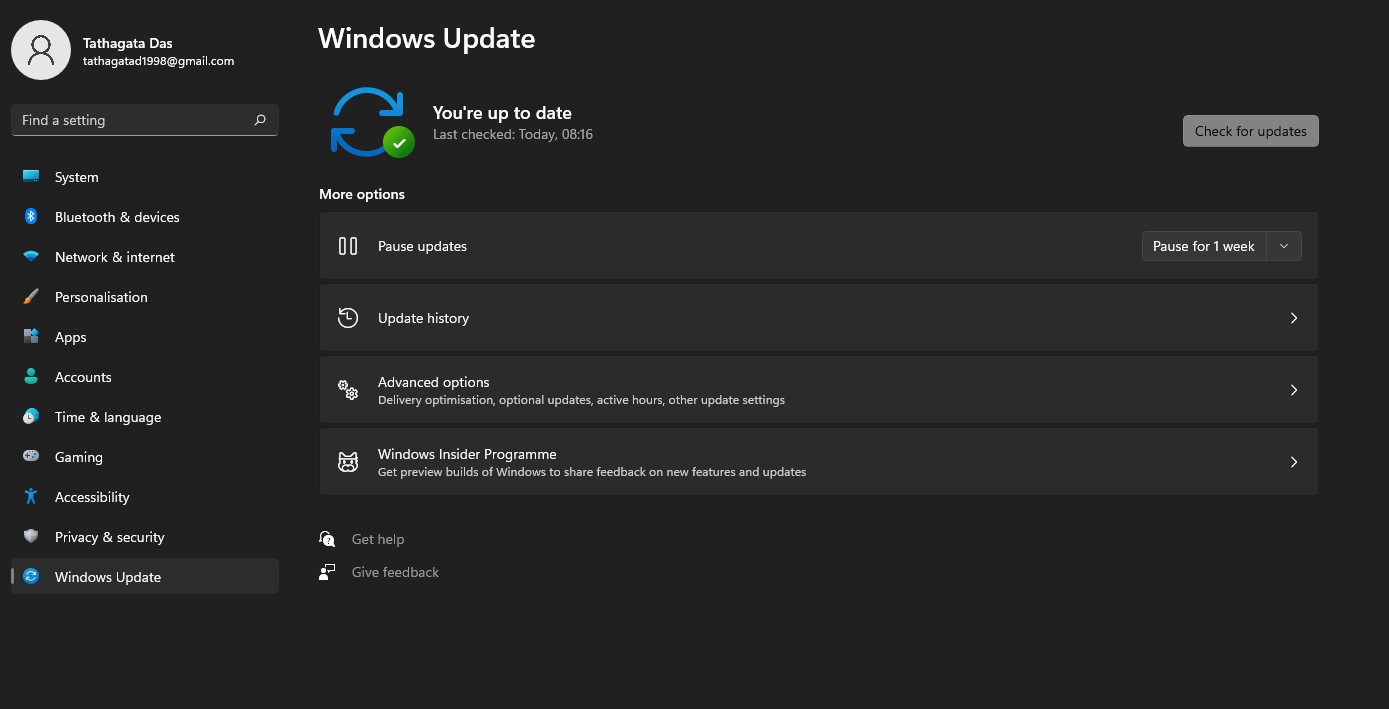
Task: Click the Tathagata Das account name
Action: tap(128, 42)
